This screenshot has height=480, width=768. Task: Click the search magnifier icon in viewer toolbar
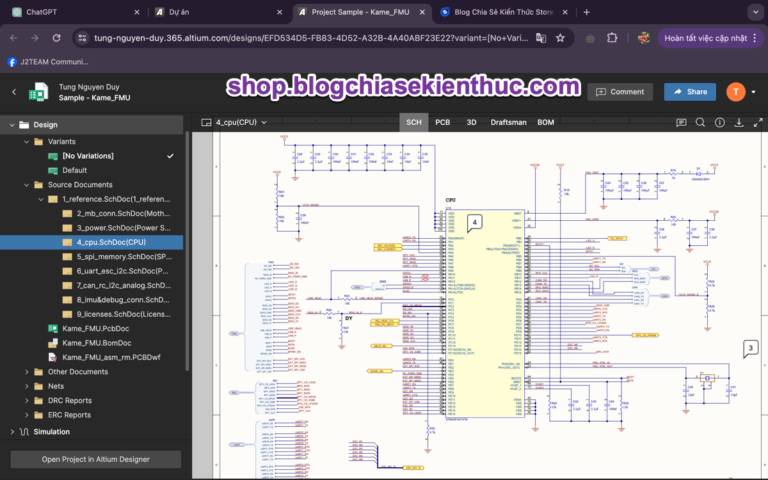tap(700, 122)
